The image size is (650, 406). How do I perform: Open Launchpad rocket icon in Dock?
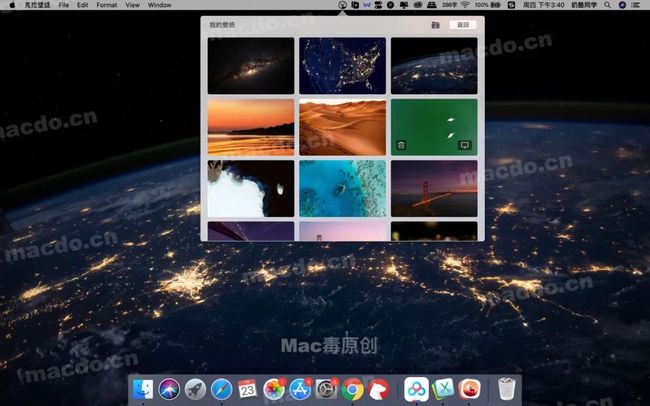coord(195,389)
